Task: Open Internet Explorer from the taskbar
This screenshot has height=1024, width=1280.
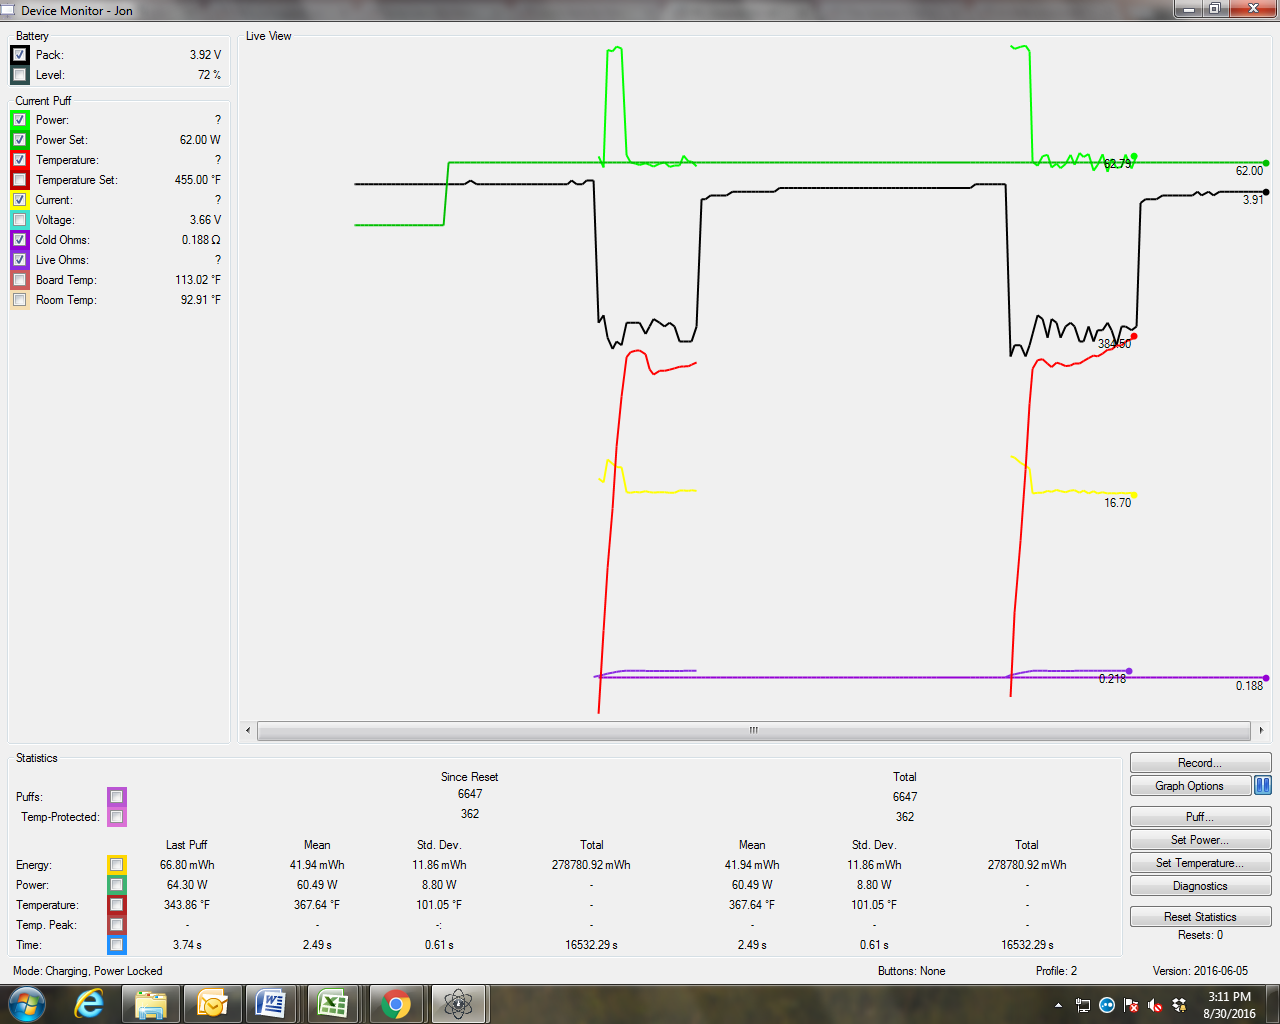Action: point(90,1003)
